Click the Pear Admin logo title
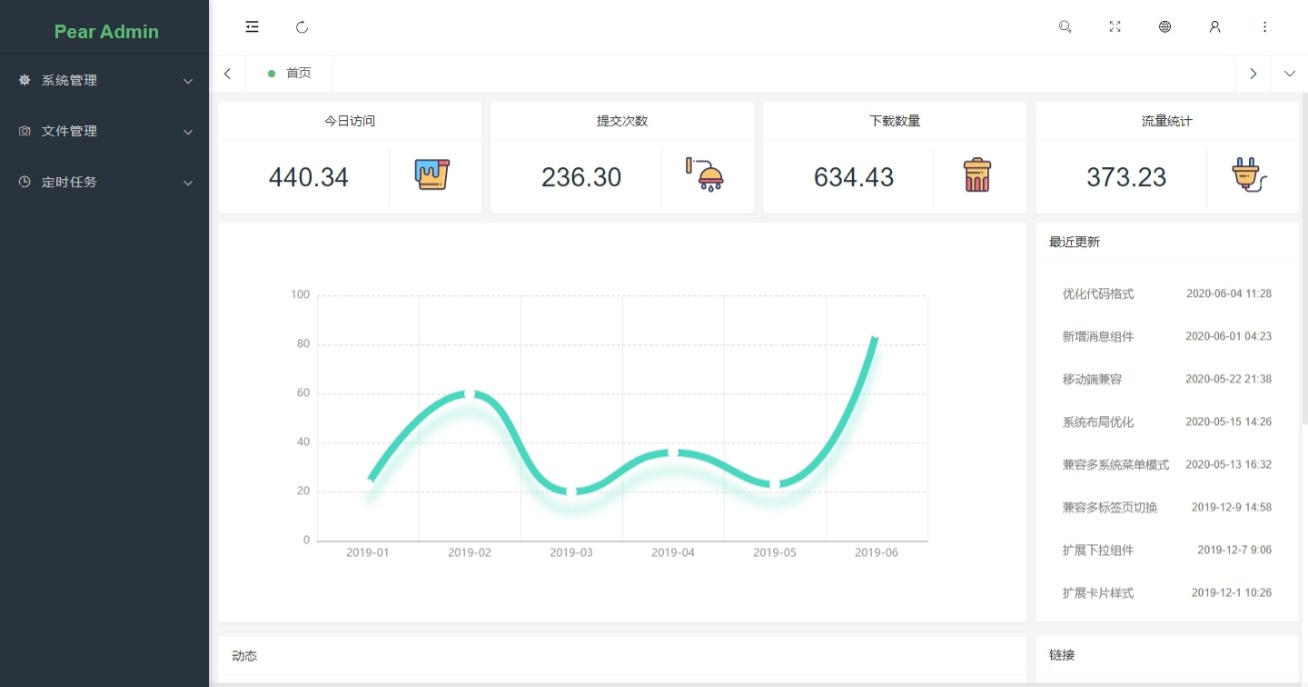Screen dimensions: 1308x687 [x=106, y=31]
